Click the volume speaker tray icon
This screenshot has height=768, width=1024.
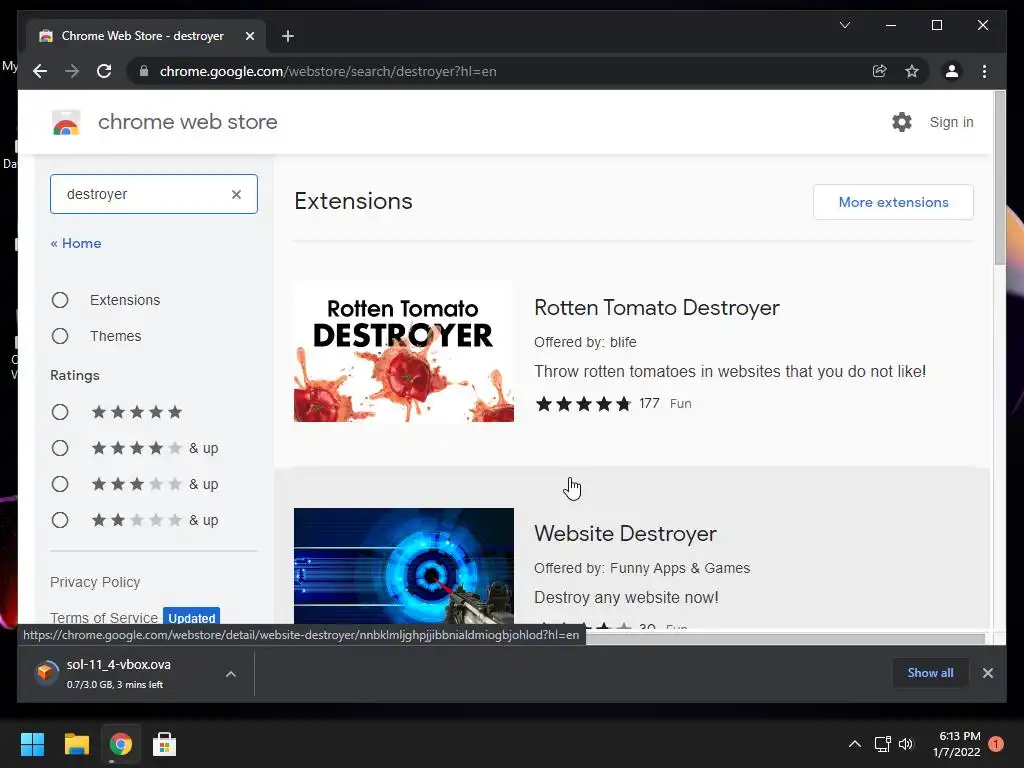[x=906, y=744]
